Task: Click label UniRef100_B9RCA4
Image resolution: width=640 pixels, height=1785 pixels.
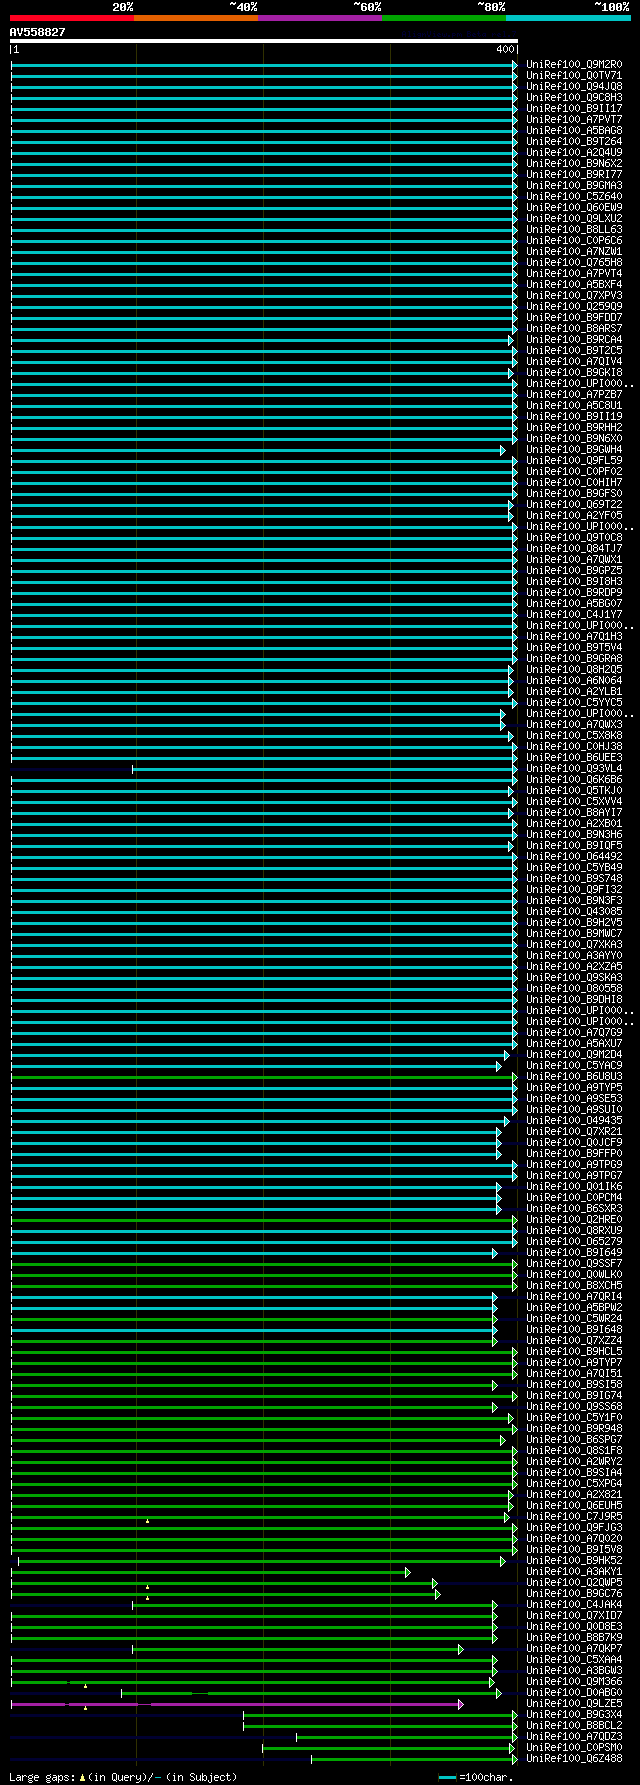Action: [574, 339]
